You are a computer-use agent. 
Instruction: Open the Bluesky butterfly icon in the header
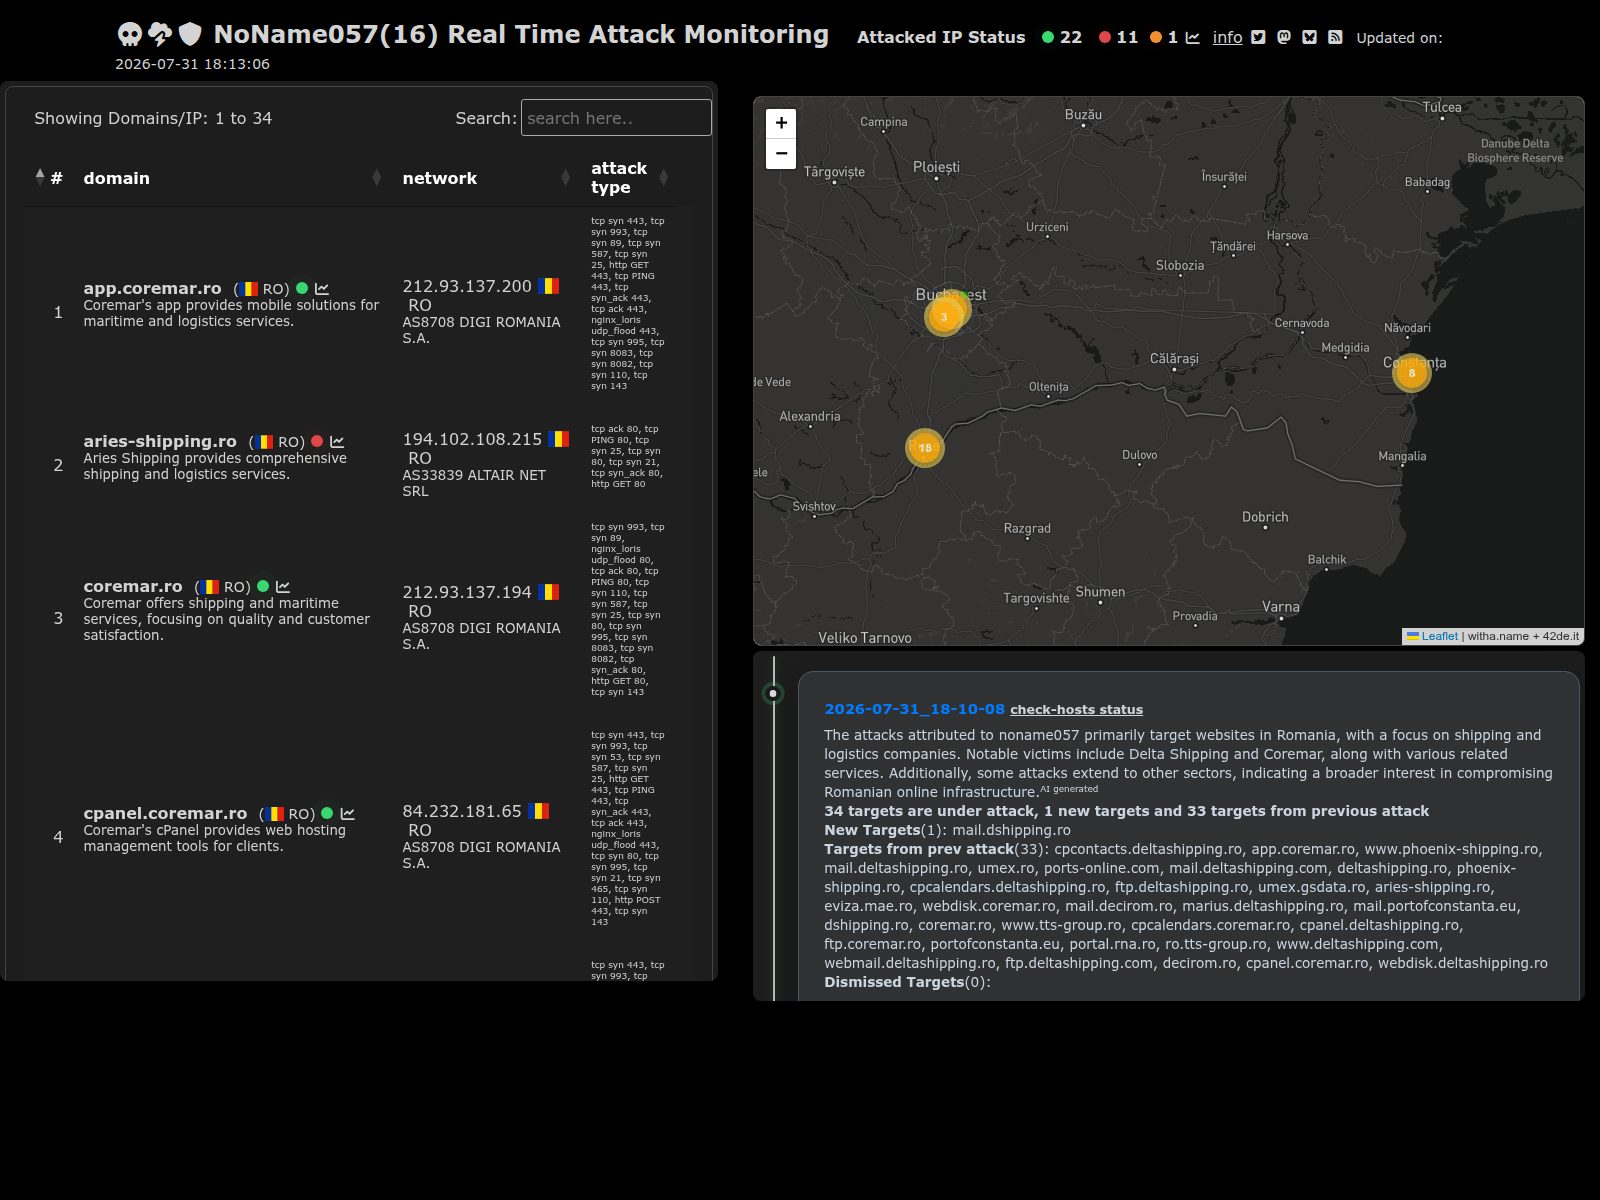tap(1309, 37)
